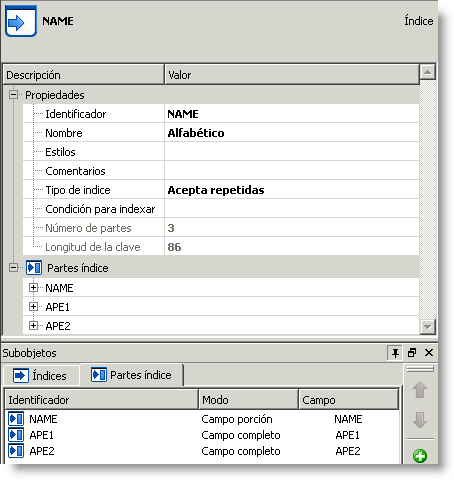Viewport: 454px width, 480px height.
Task: Click the Modo column header
Action: (249, 400)
